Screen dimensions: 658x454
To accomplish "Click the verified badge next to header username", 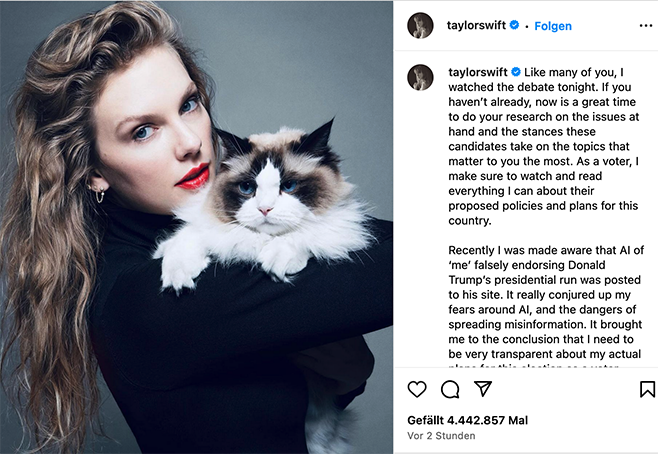I will tap(514, 25).
